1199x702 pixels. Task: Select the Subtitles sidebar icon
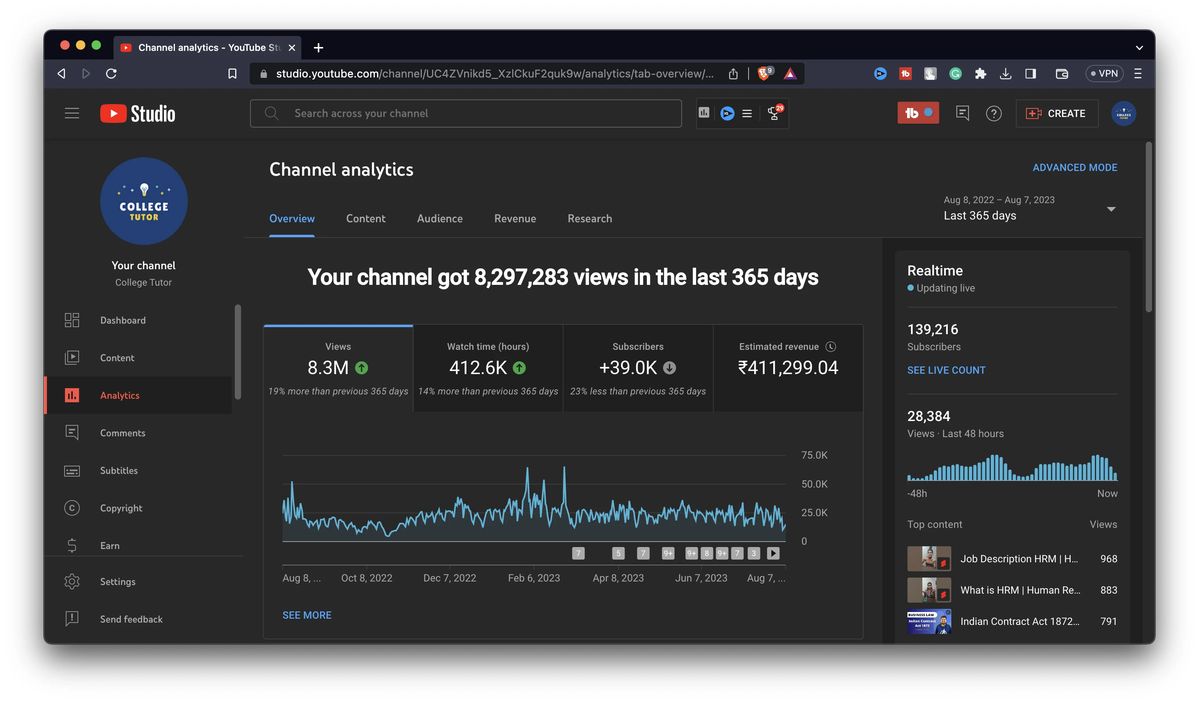click(x=71, y=470)
